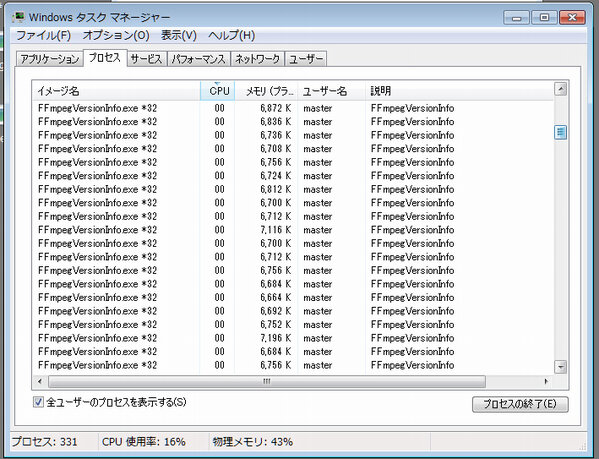Screen dimensions: 599x459
Task: Sort by the イメージ名 column header
Action: point(116,91)
